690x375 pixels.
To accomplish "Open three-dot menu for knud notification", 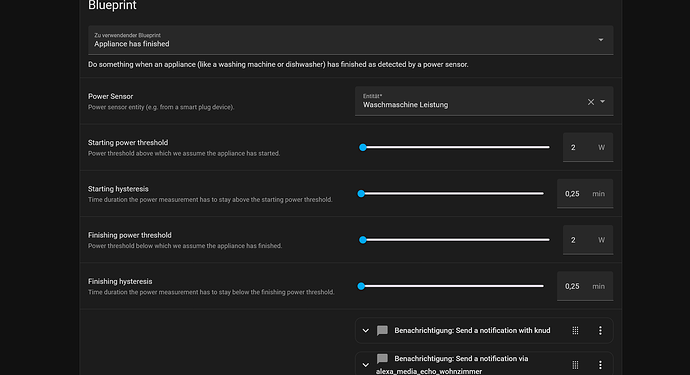I will click(600, 331).
